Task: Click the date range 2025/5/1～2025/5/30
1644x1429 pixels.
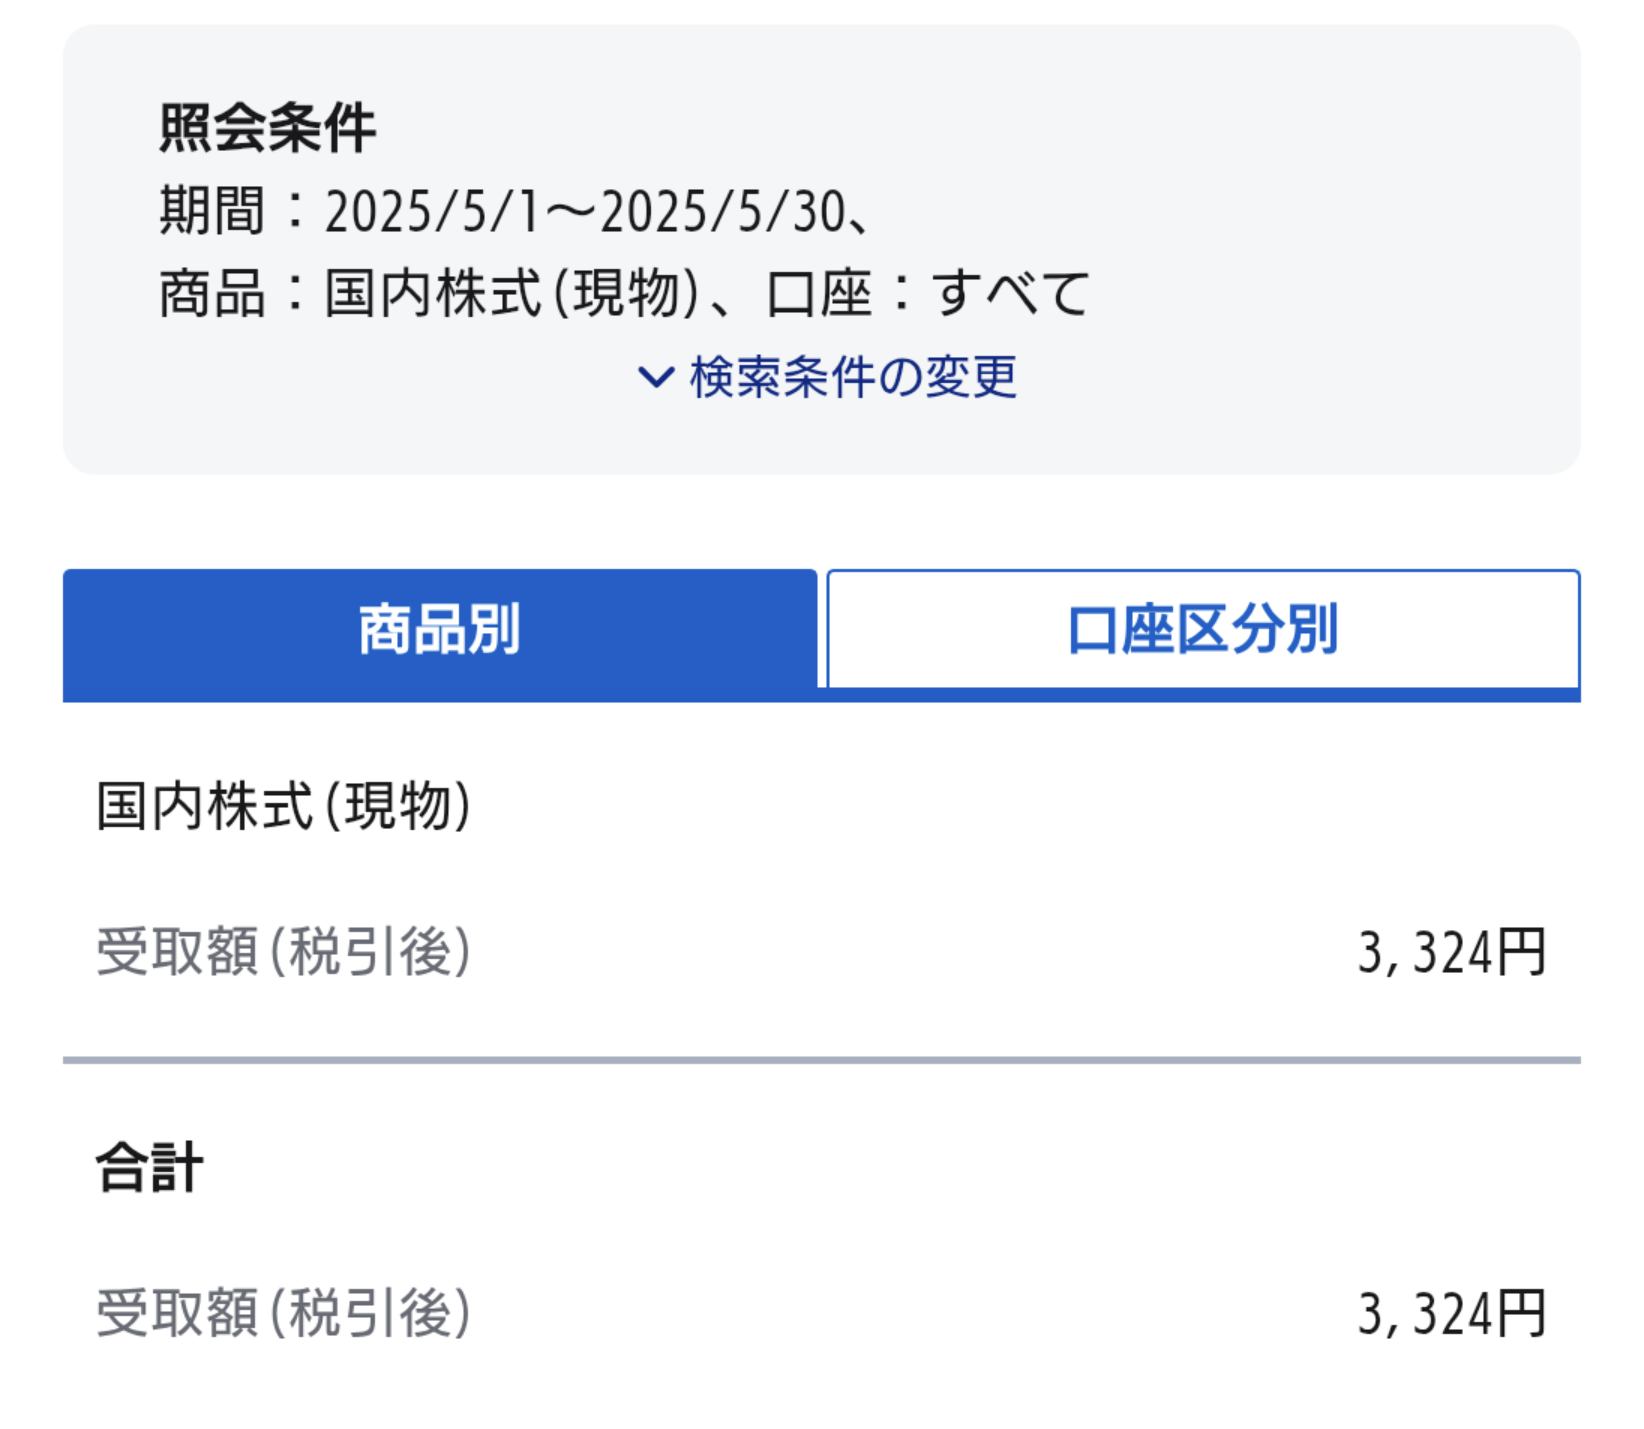Action: tap(585, 212)
